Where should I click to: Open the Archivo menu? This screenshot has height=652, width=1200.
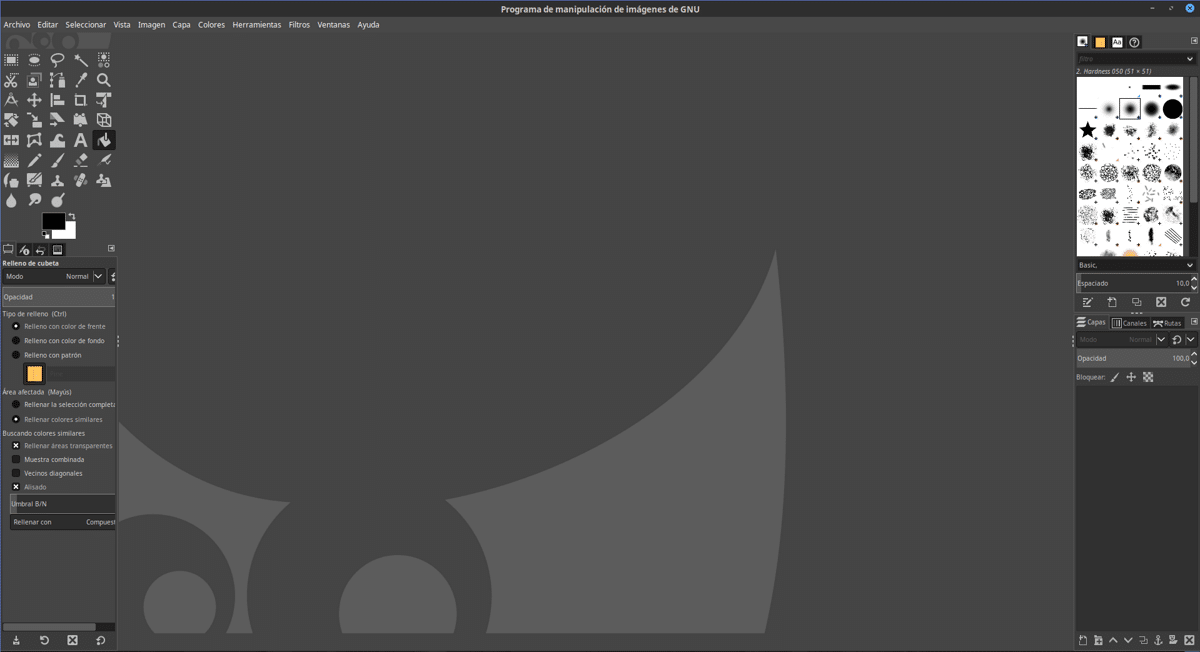[17, 24]
